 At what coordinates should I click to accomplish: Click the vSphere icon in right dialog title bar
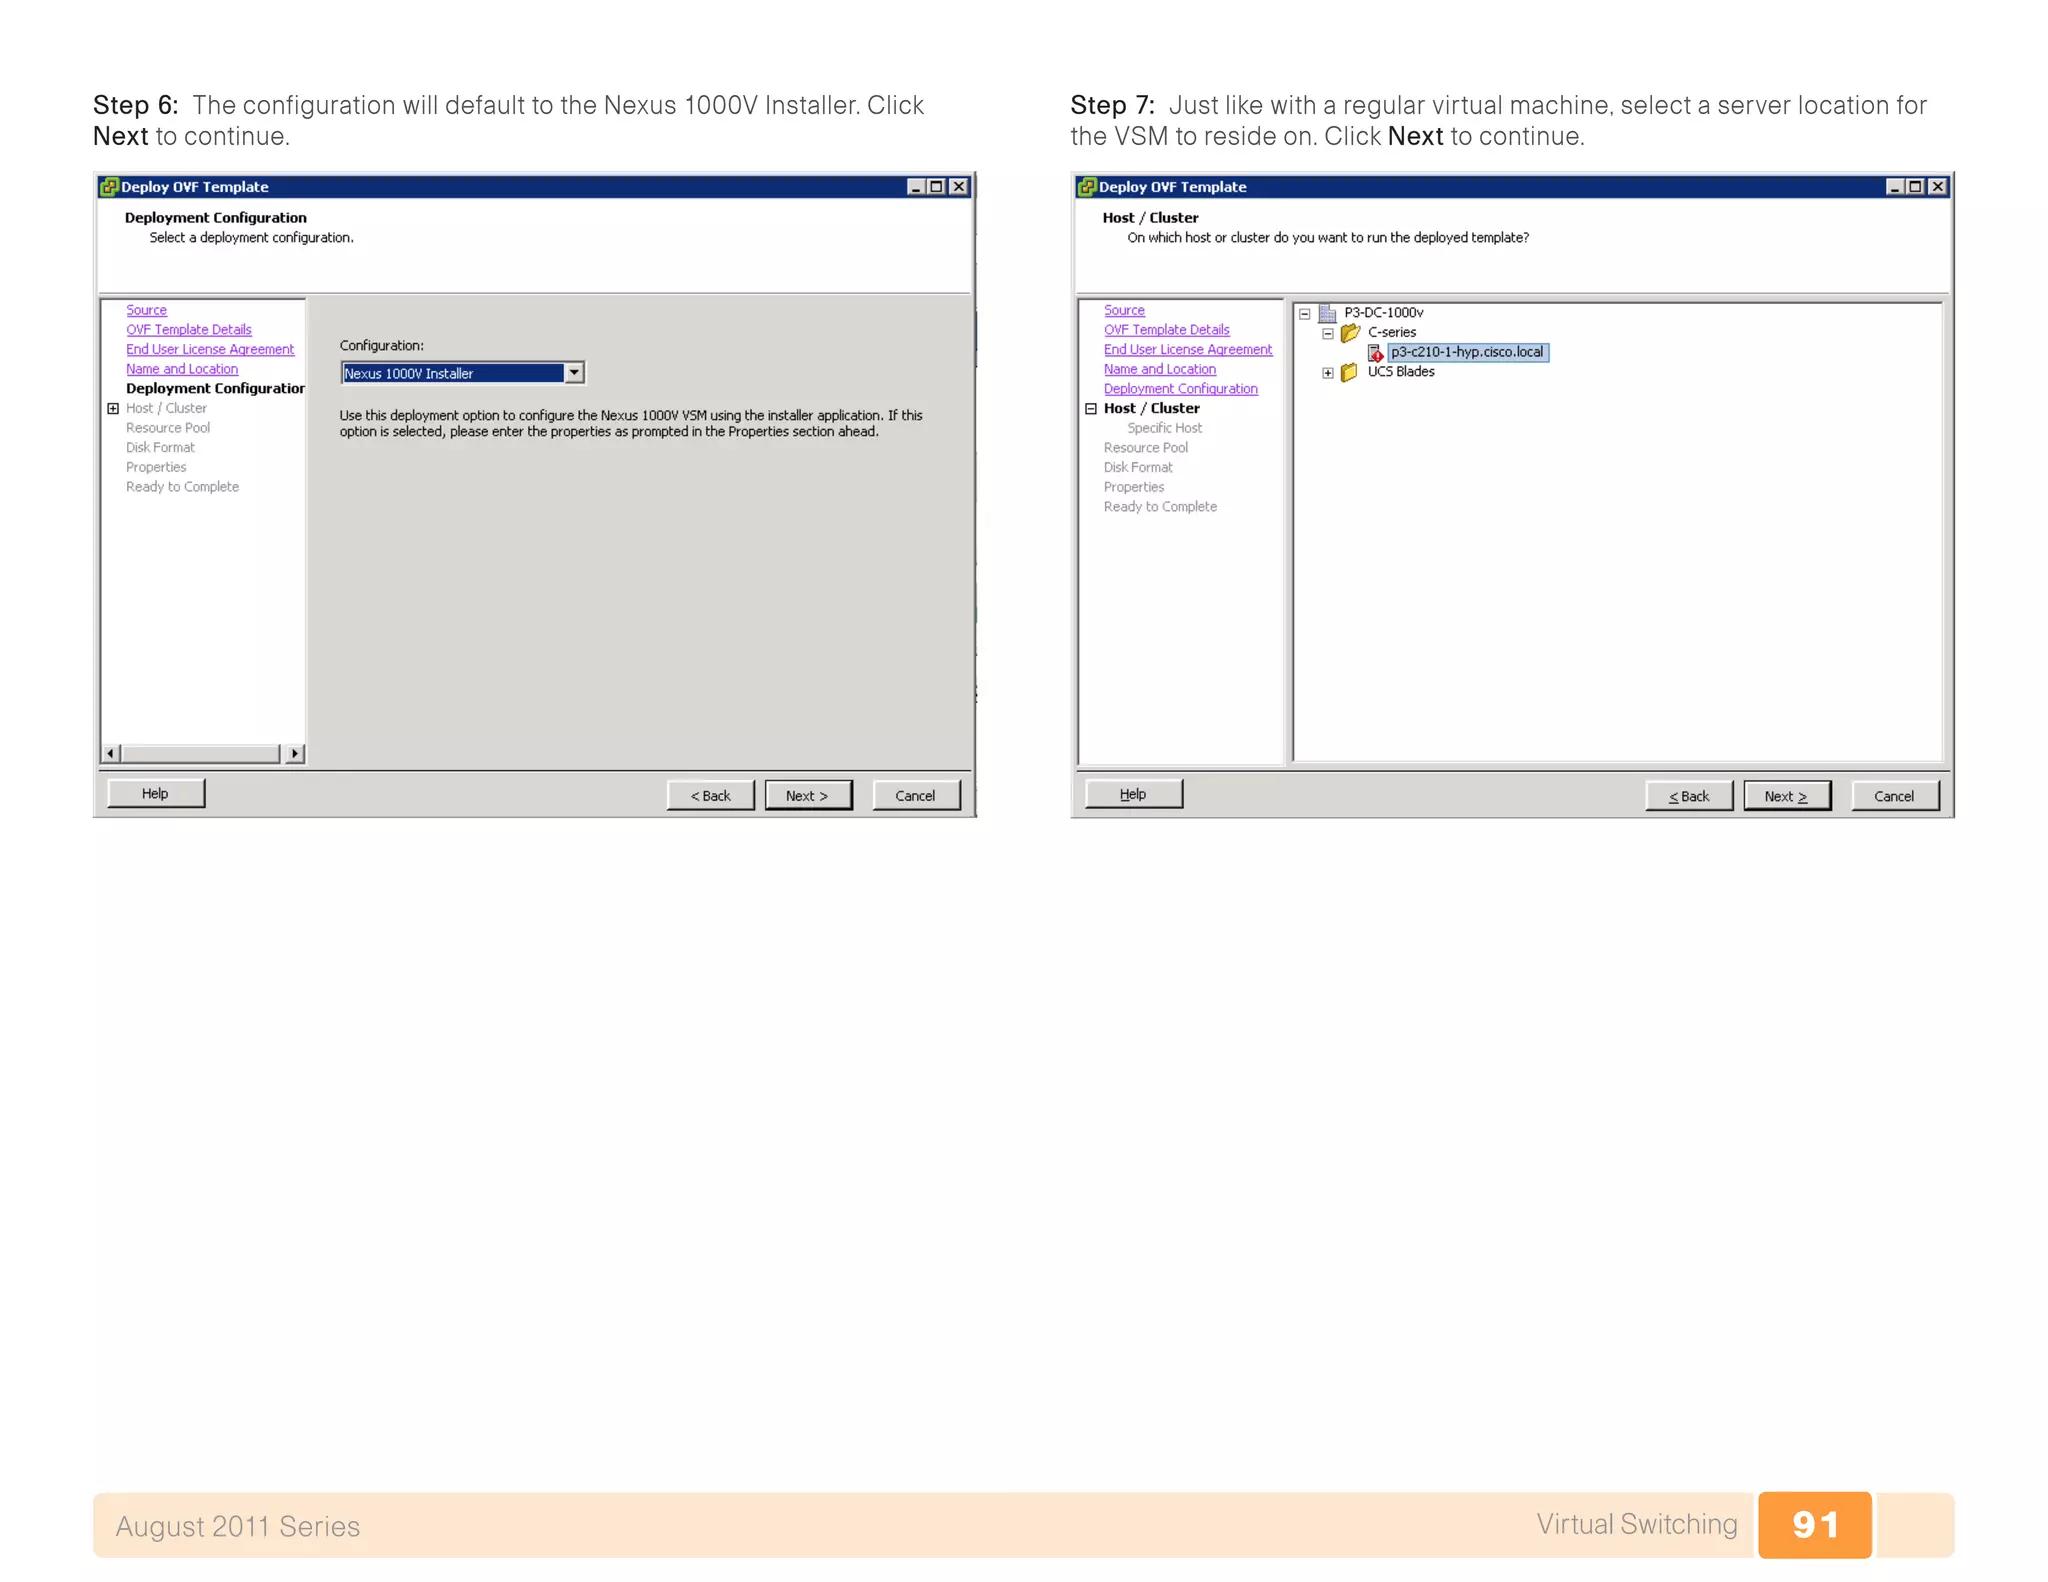tap(1087, 187)
